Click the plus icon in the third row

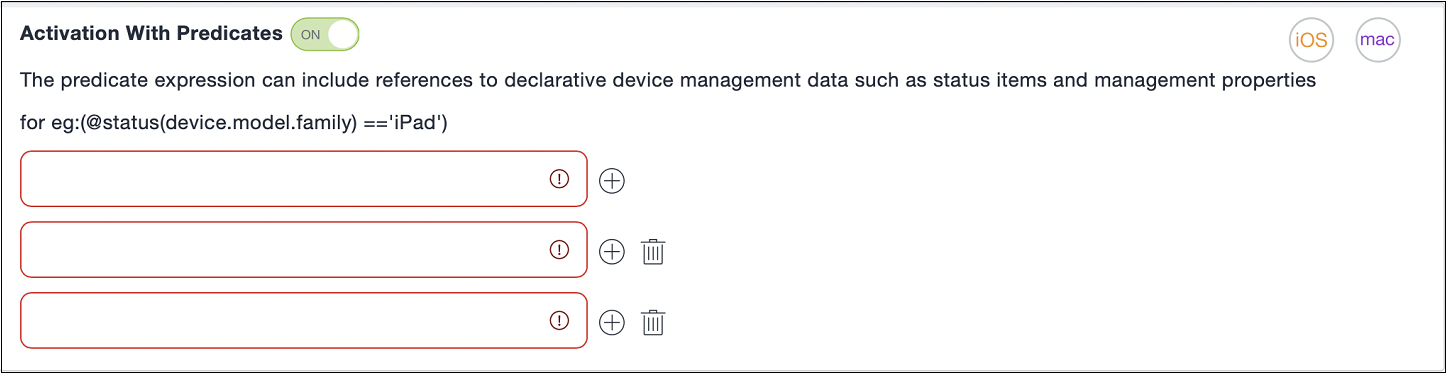click(611, 322)
